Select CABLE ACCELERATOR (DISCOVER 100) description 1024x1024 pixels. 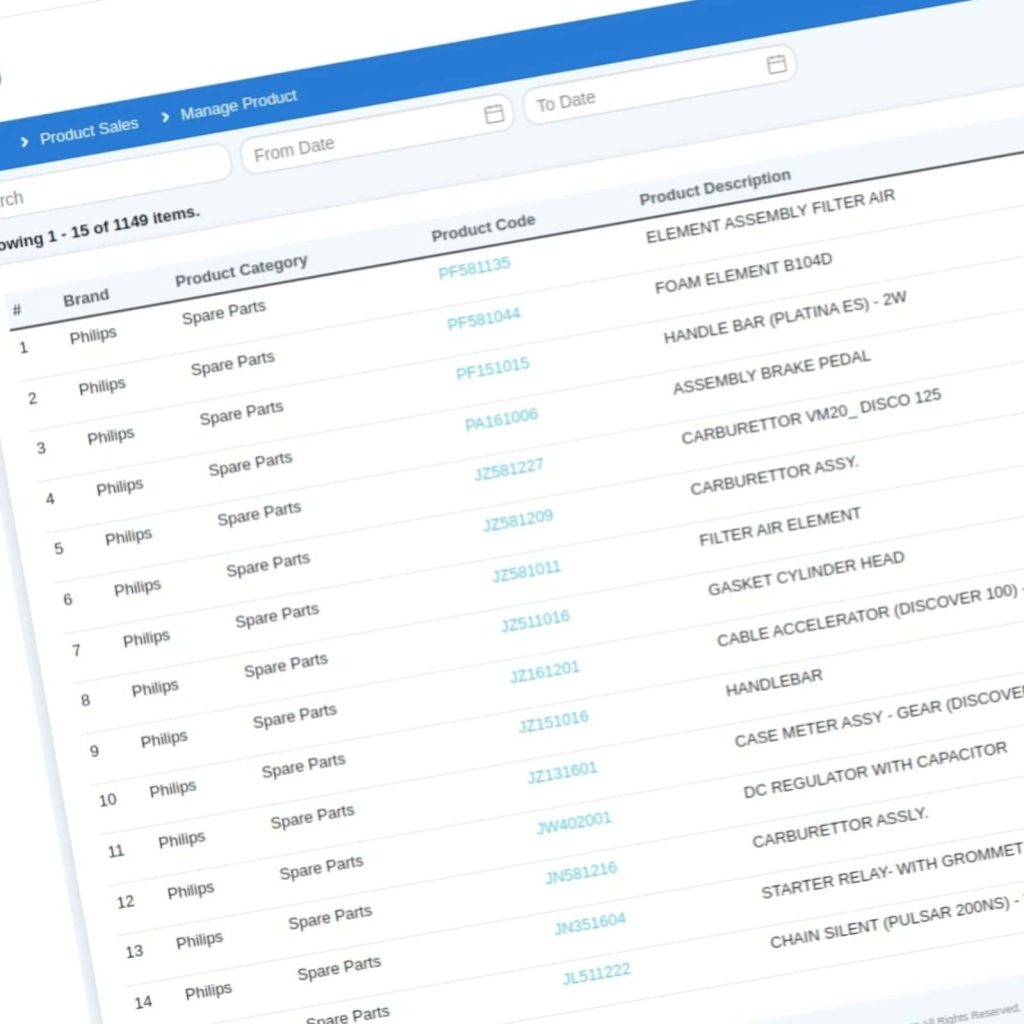point(867,615)
